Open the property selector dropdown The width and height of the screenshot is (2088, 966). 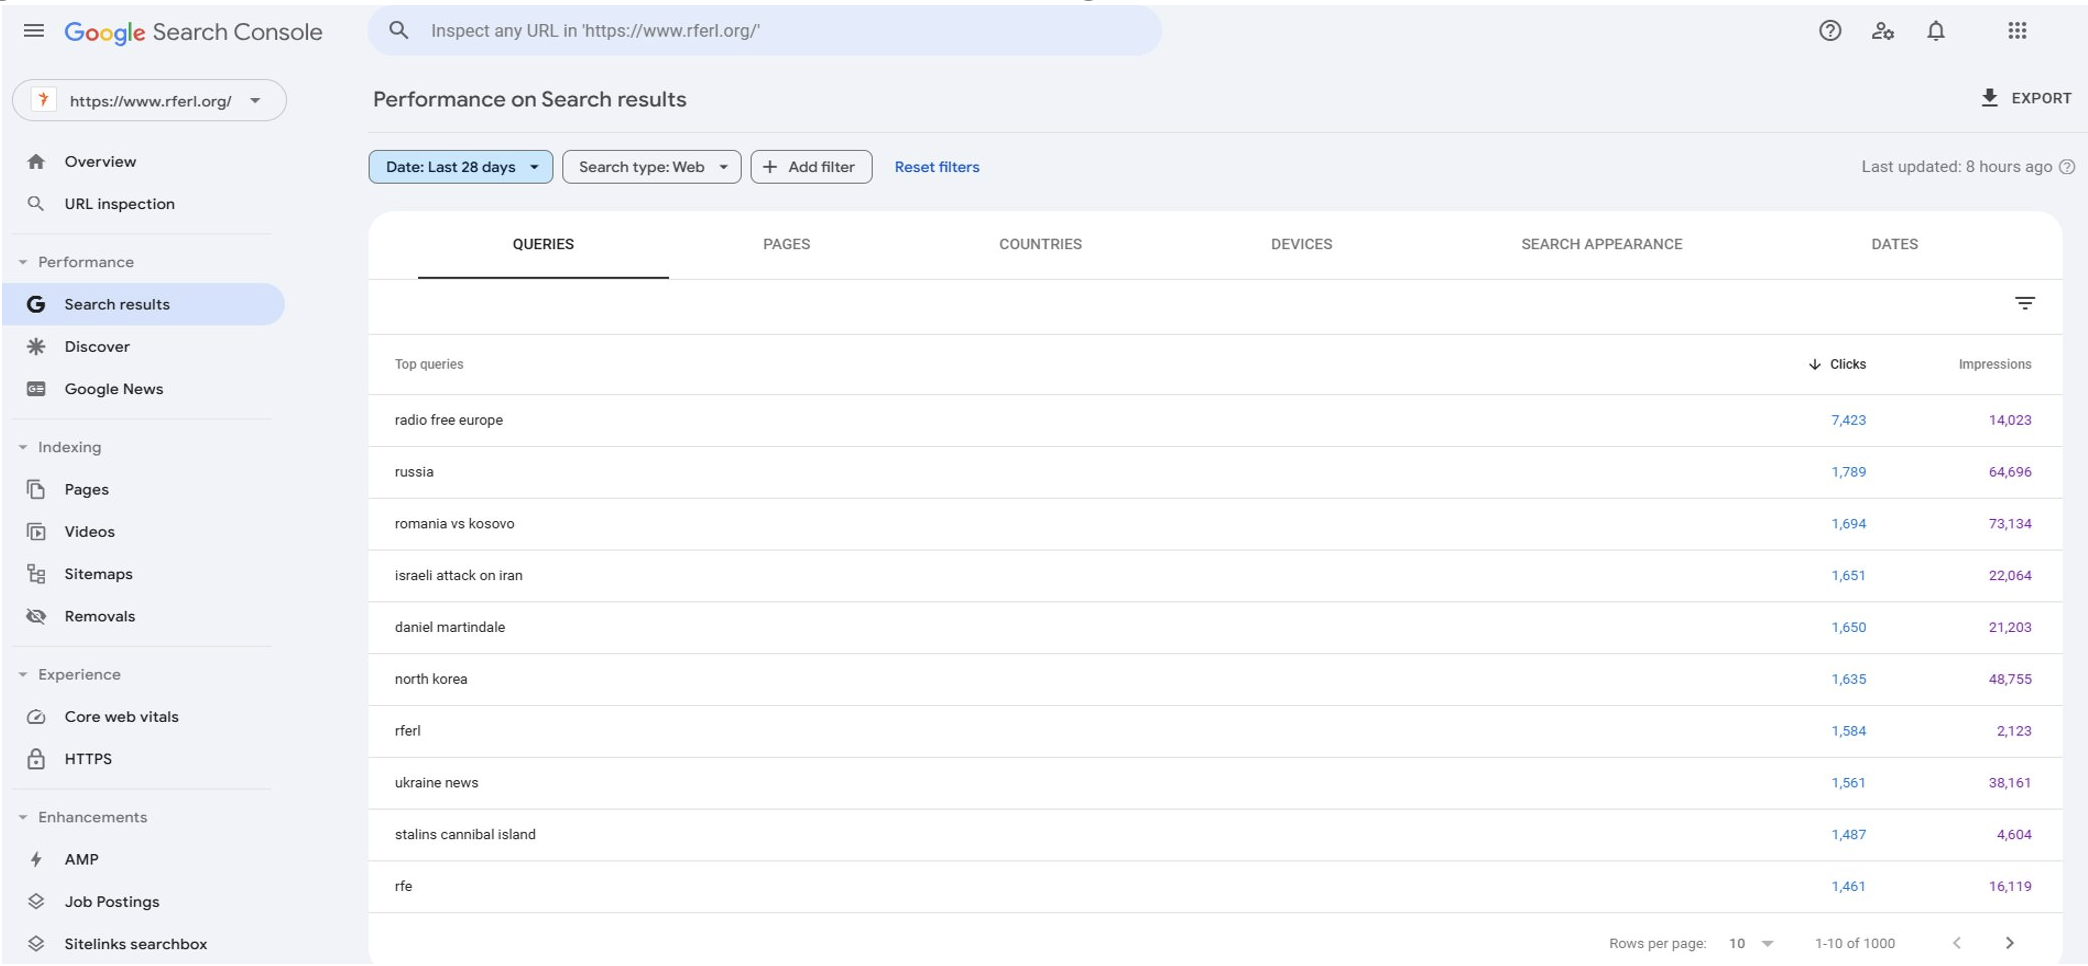pos(149,101)
